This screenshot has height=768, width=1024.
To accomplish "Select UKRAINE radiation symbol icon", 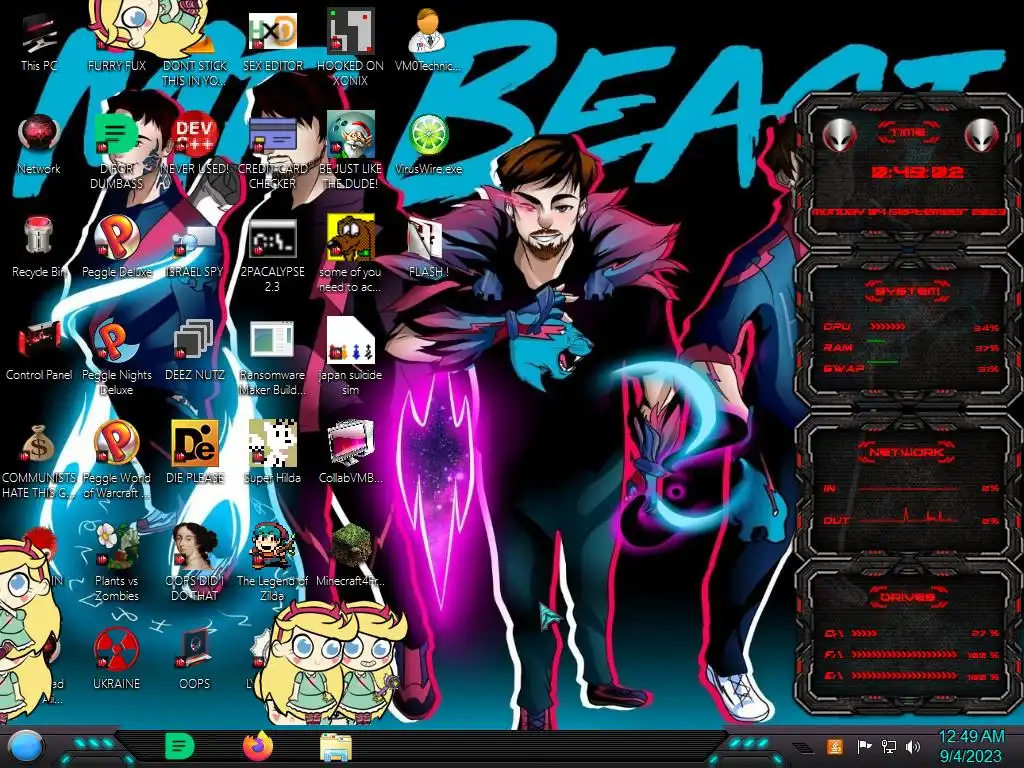I will (x=117, y=658).
